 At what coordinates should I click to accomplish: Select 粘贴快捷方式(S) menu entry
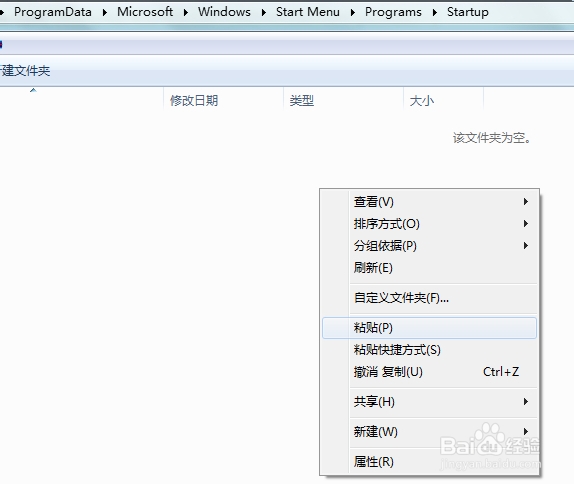429,350
